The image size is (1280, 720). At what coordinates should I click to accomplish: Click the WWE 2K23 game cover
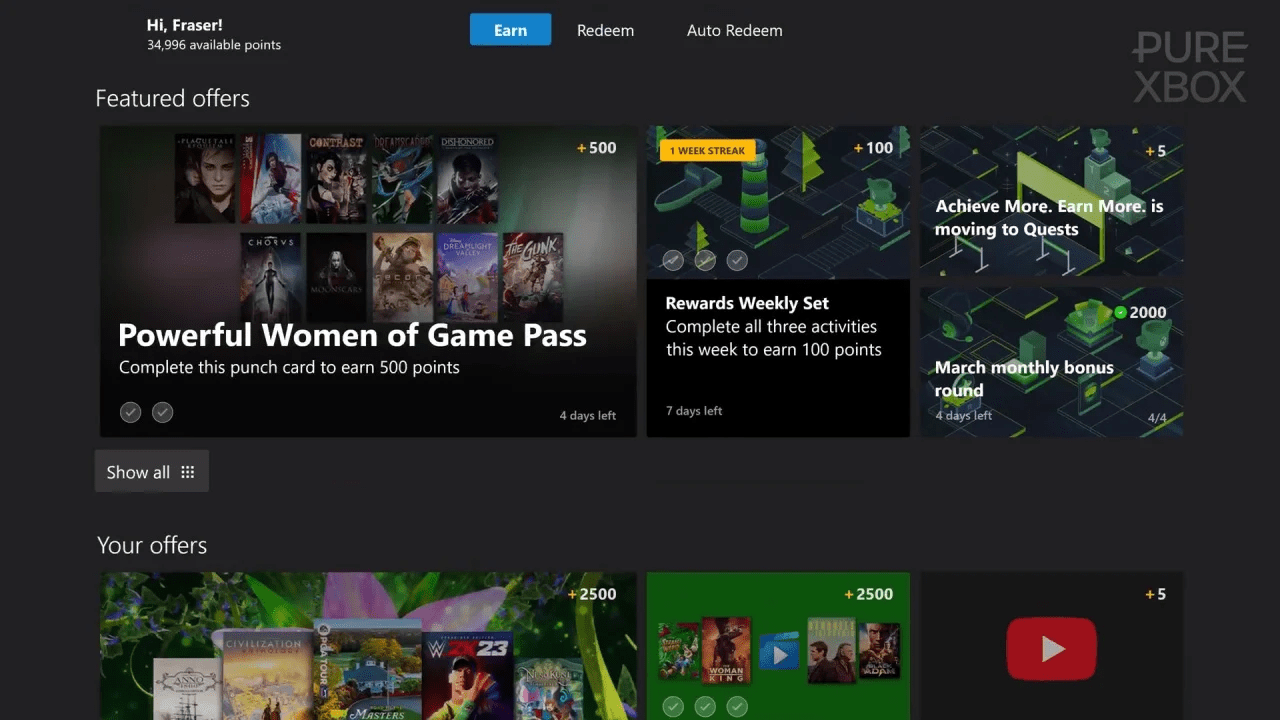point(467,675)
